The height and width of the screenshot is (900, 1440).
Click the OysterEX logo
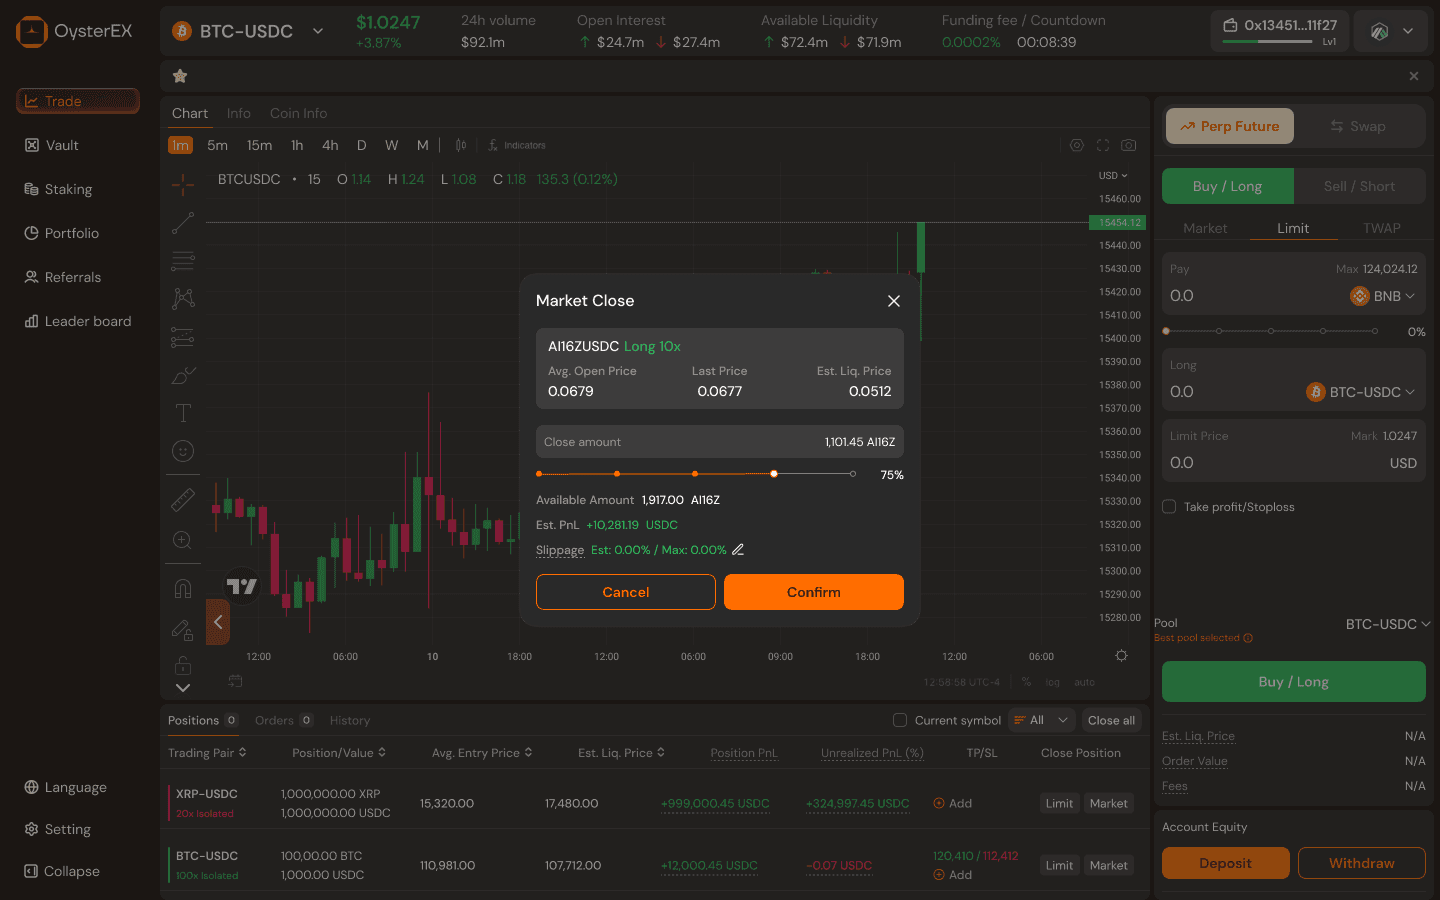pyautogui.click(x=75, y=31)
